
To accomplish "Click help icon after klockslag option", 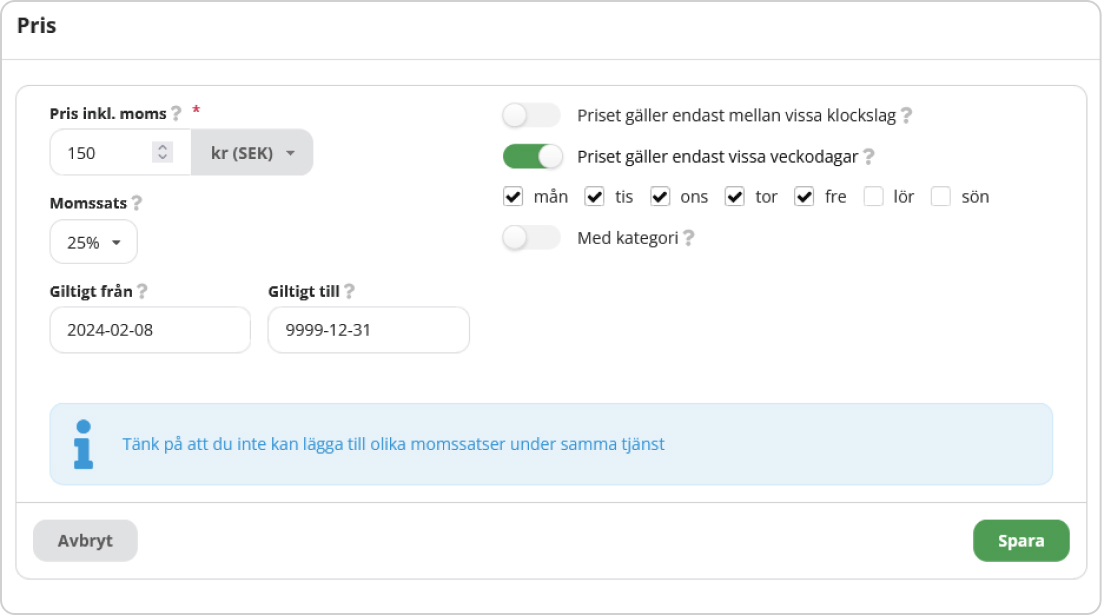I will 906,115.
